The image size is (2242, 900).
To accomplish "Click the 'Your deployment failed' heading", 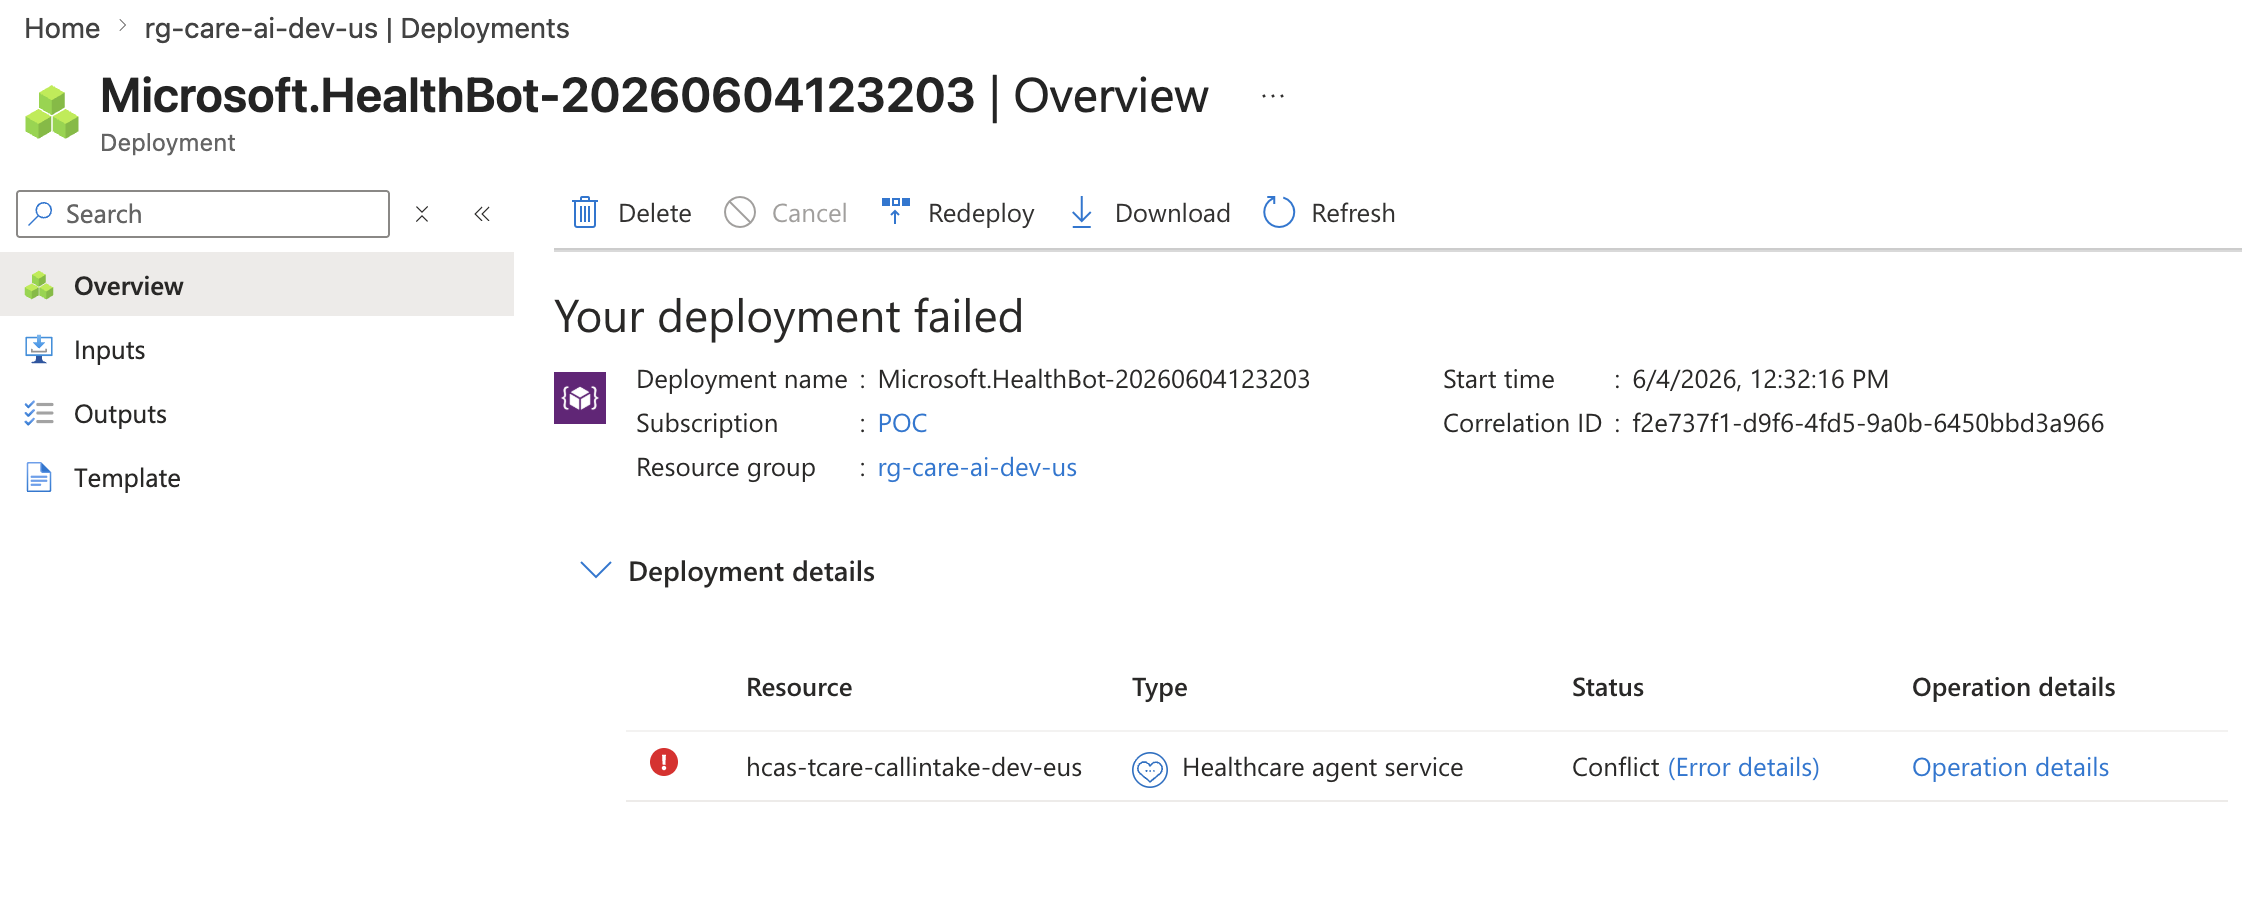I will 789,317.
